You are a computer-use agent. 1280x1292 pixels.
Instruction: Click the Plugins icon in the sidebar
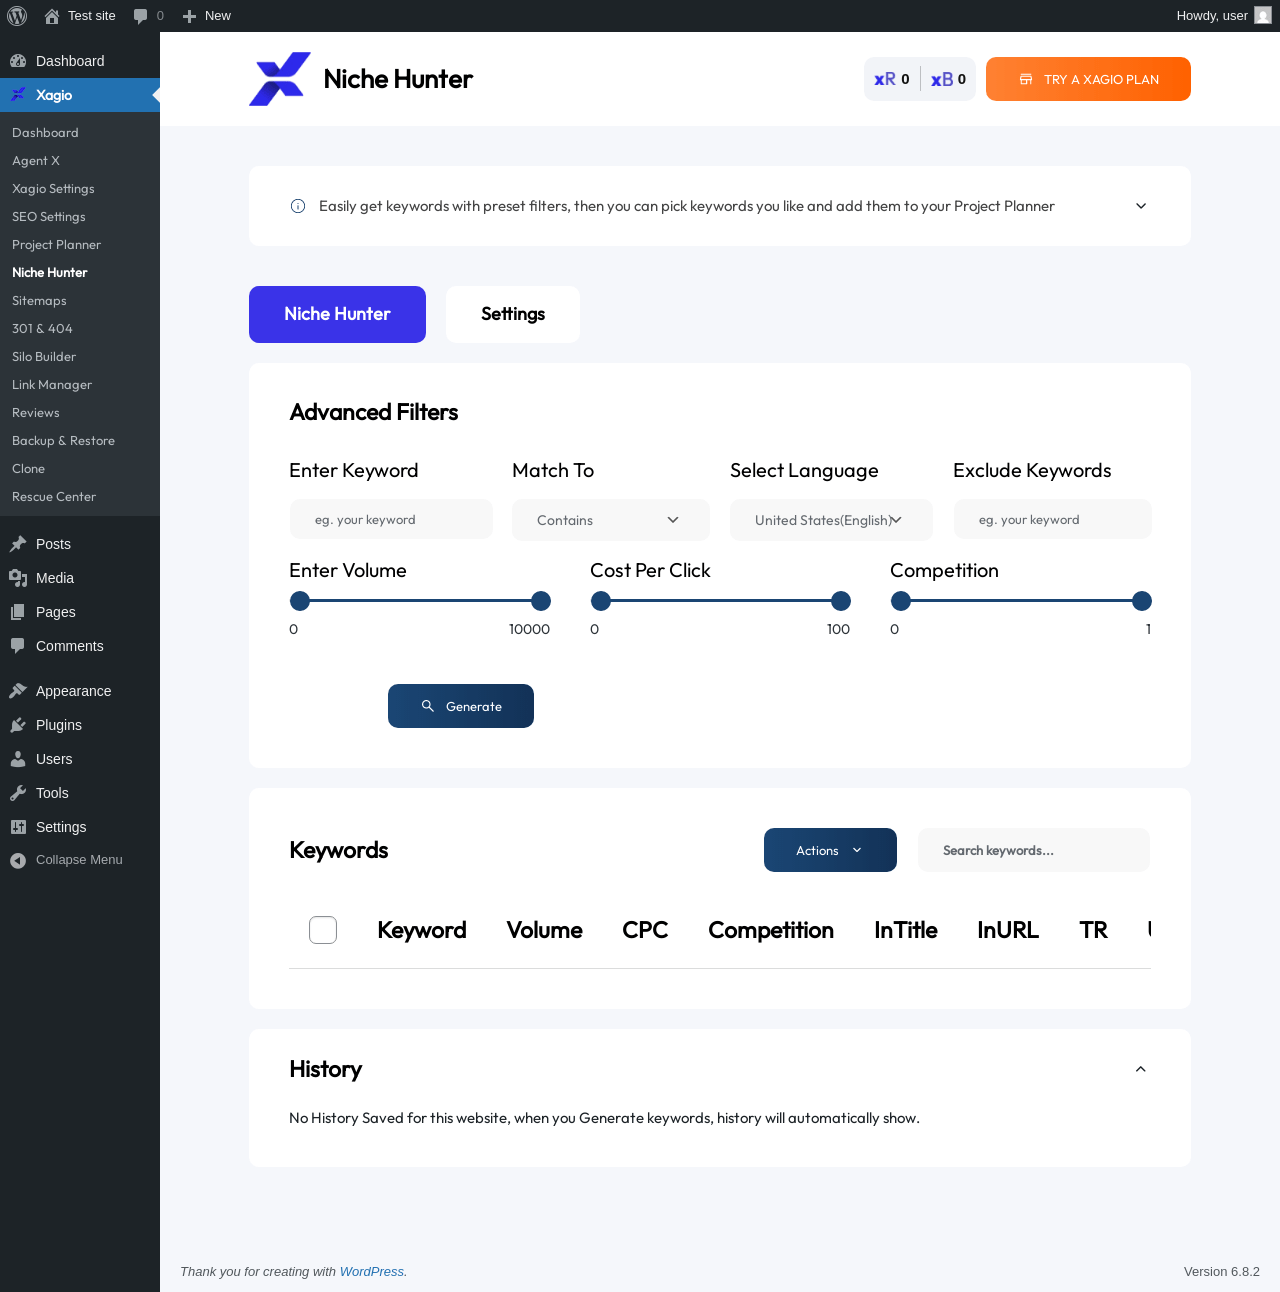(x=18, y=725)
